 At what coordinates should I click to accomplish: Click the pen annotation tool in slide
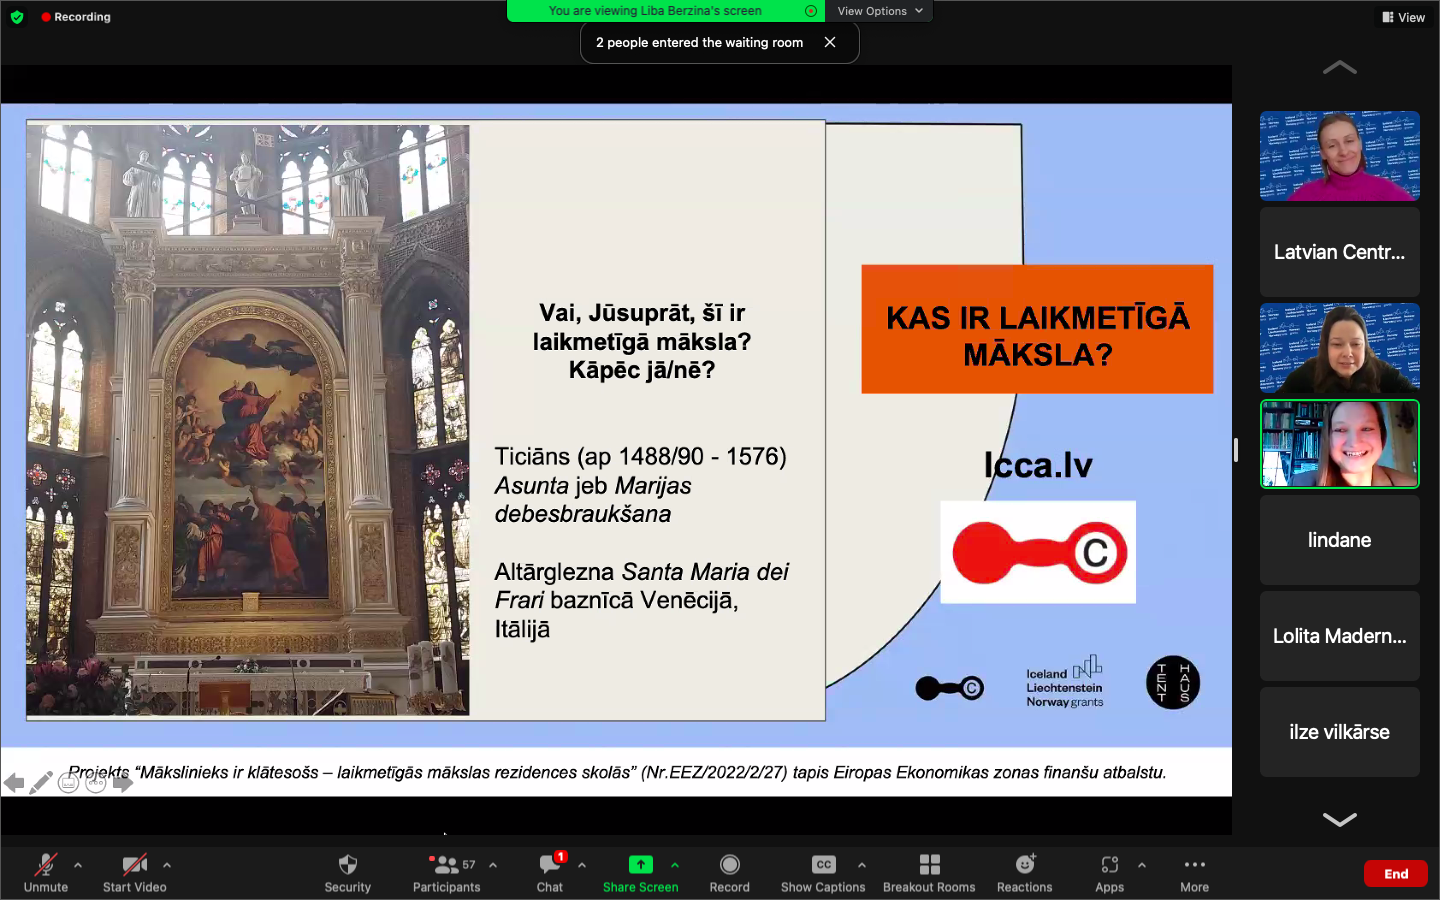tap(41, 783)
